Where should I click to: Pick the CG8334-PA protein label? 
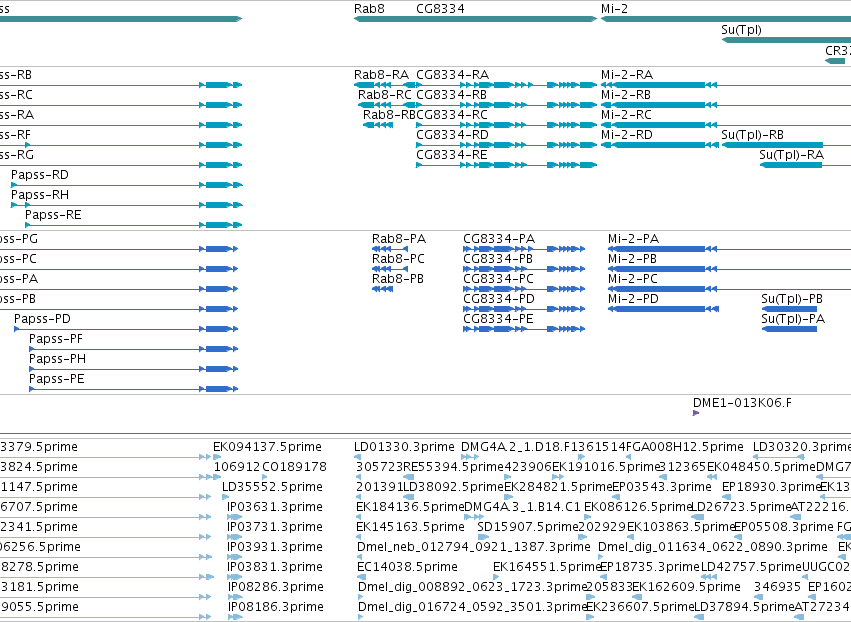[x=499, y=239]
